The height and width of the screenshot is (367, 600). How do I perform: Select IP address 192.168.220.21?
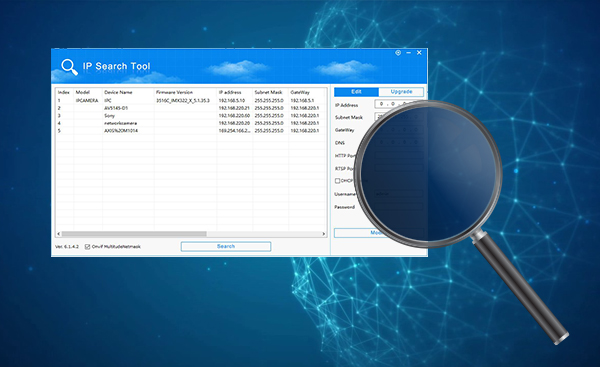click(234, 108)
